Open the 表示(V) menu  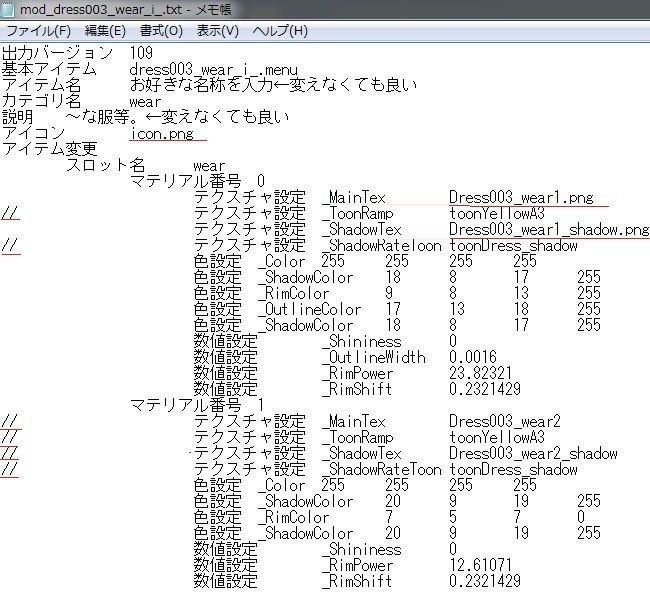218,31
